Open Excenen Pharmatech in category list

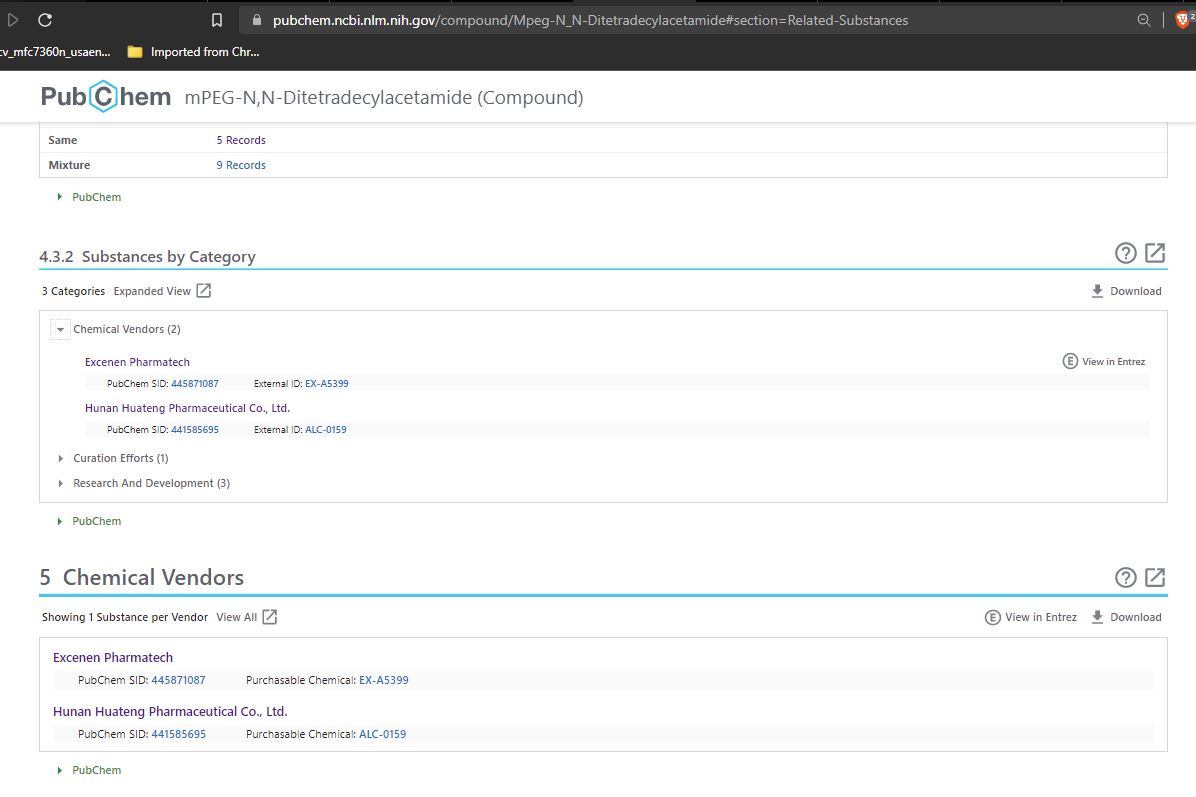(x=137, y=362)
